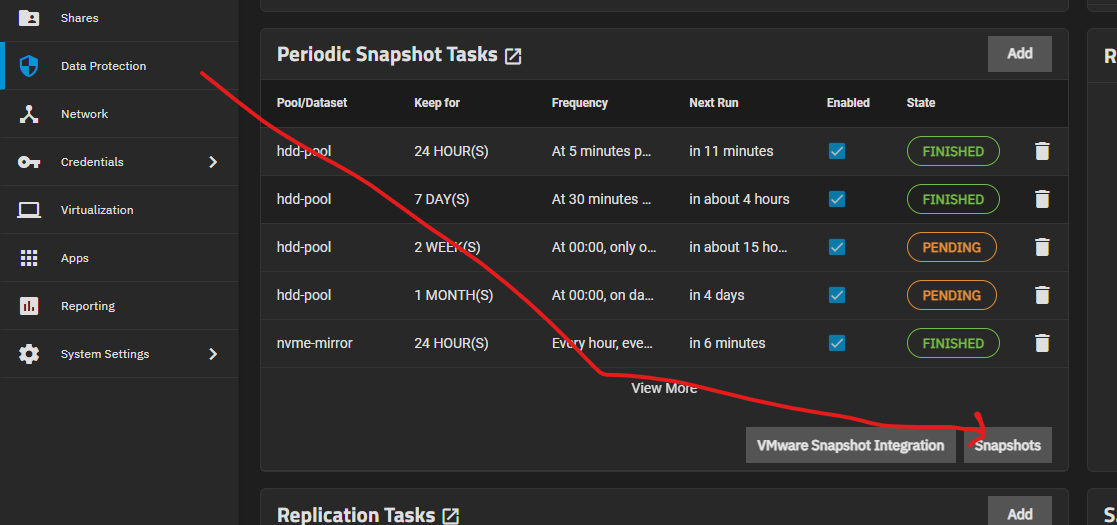
Task: Expand the System Settings submenu chevron
Action: (212, 354)
